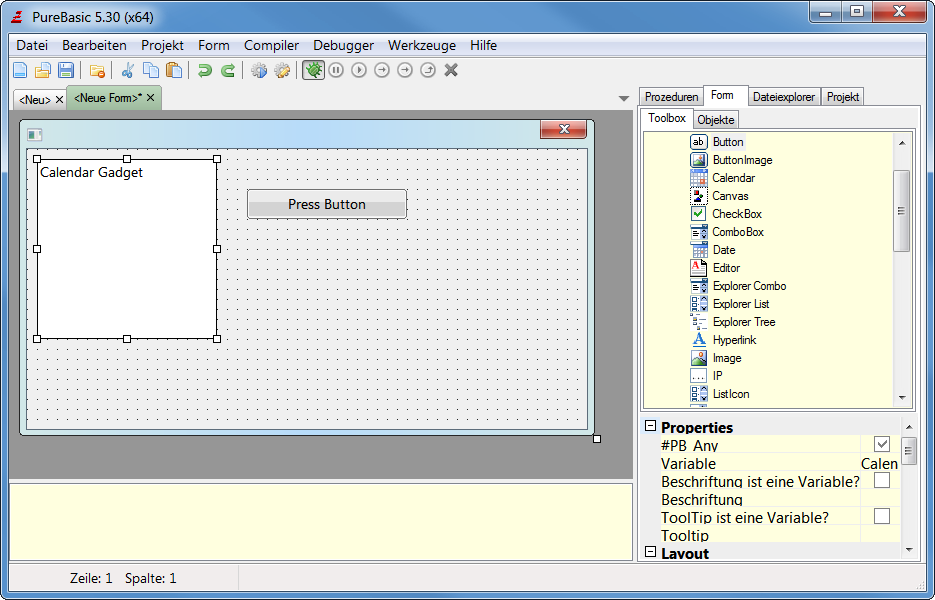935x600 pixels.
Task: Click the 'Press Button' gadget on the form
Action: (327, 204)
